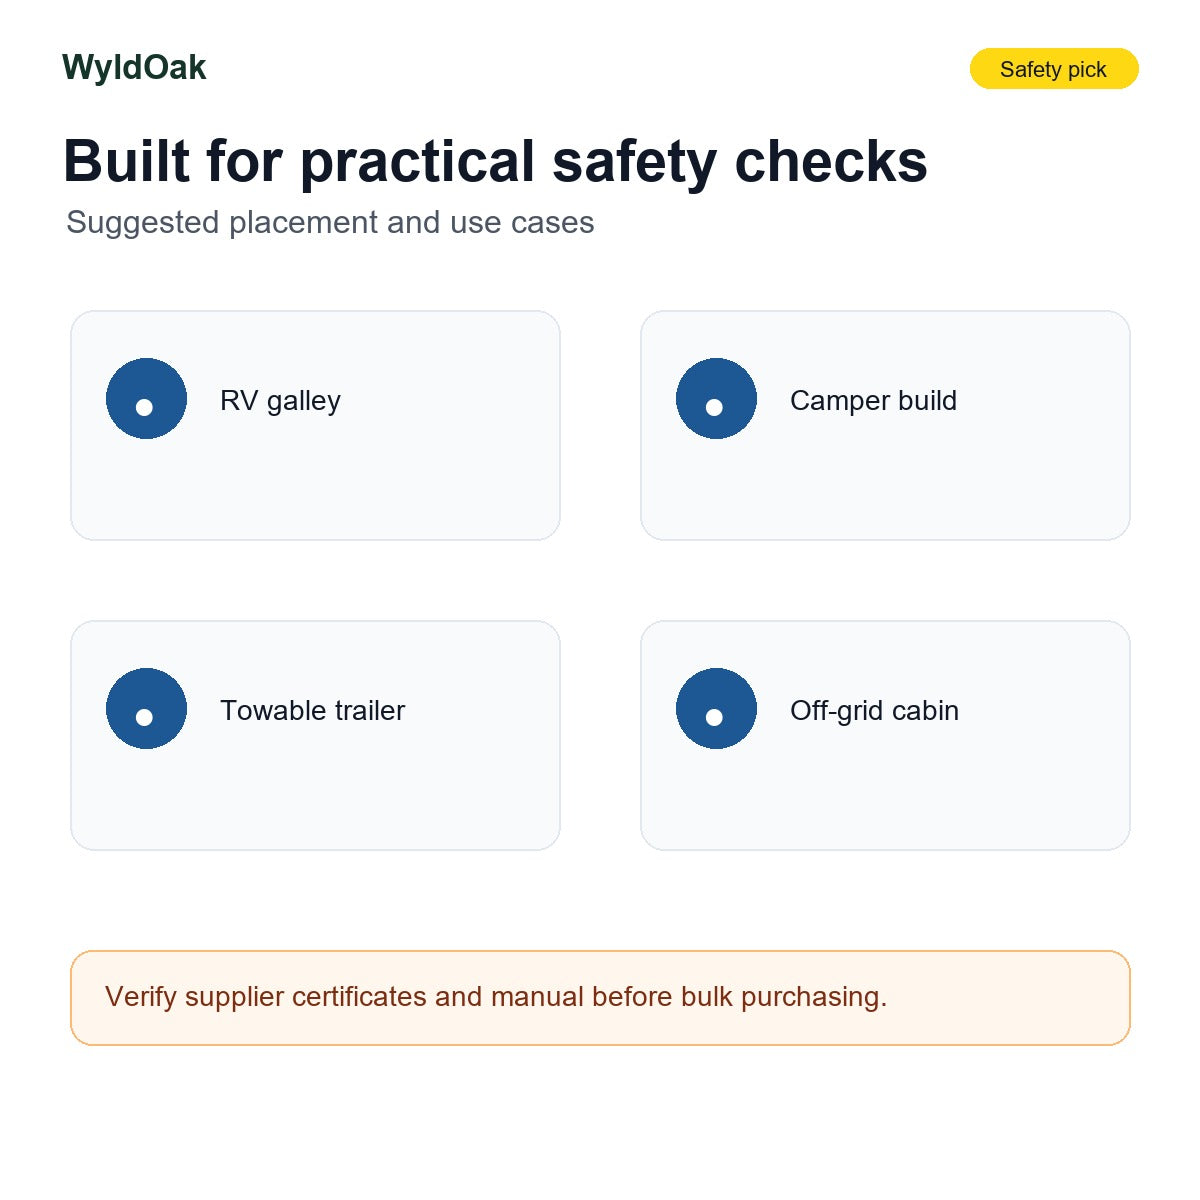Click the white dot inside Off-grid cabin icon
This screenshot has height=1200, width=1200.
point(714,717)
